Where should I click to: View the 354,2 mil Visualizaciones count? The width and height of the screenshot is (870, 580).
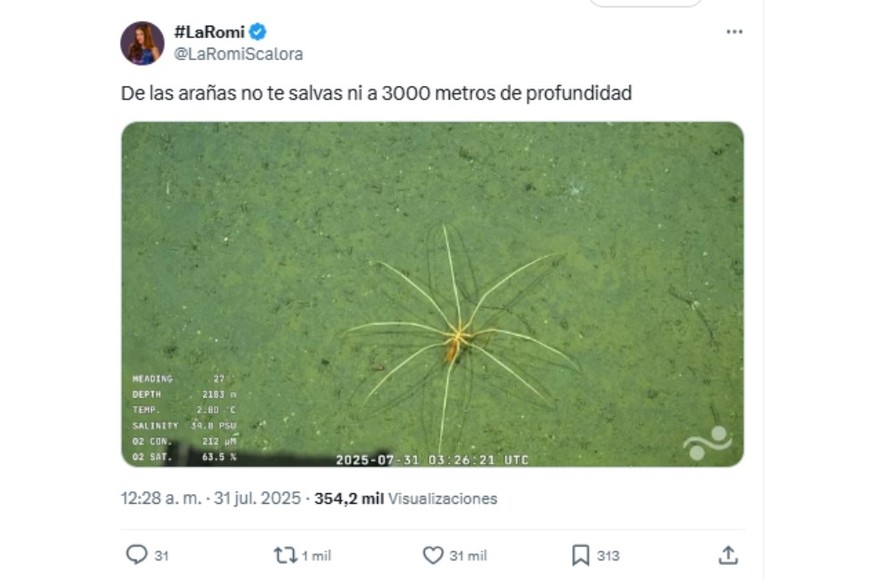pyautogui.click(x=406, y=498)
